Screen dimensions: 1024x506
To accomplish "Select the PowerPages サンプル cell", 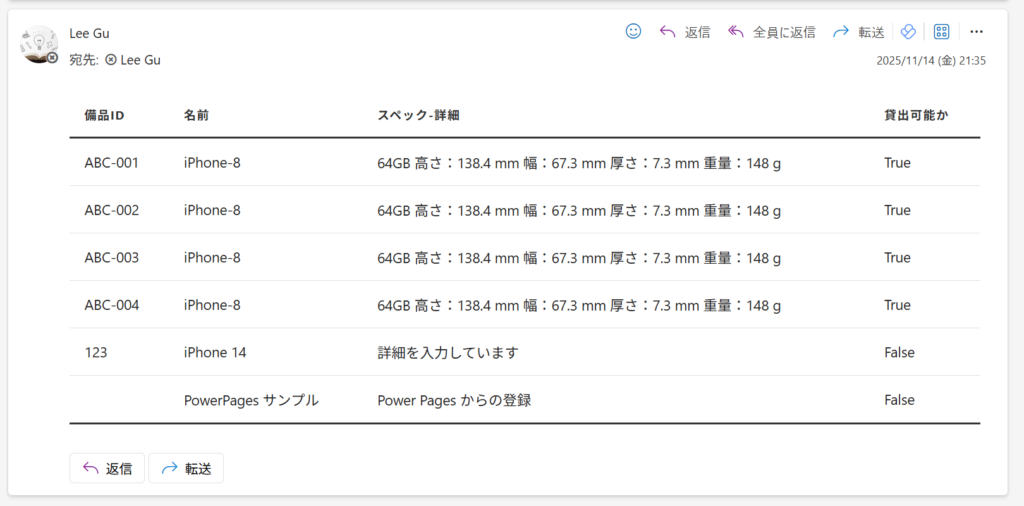I will [251, 400].
